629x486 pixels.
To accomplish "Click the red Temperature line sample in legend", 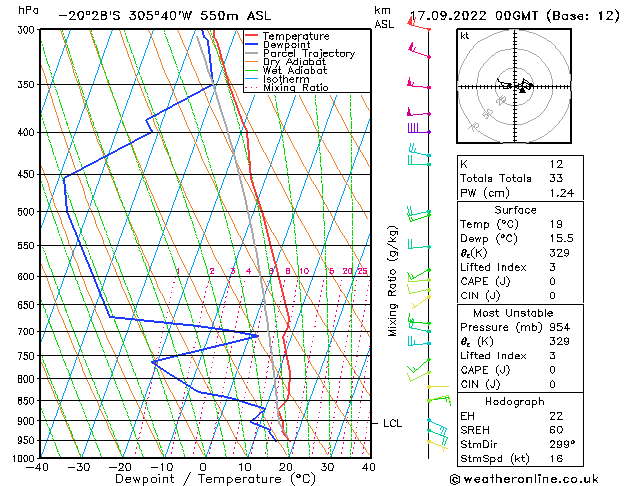I will tap(252, 36).
